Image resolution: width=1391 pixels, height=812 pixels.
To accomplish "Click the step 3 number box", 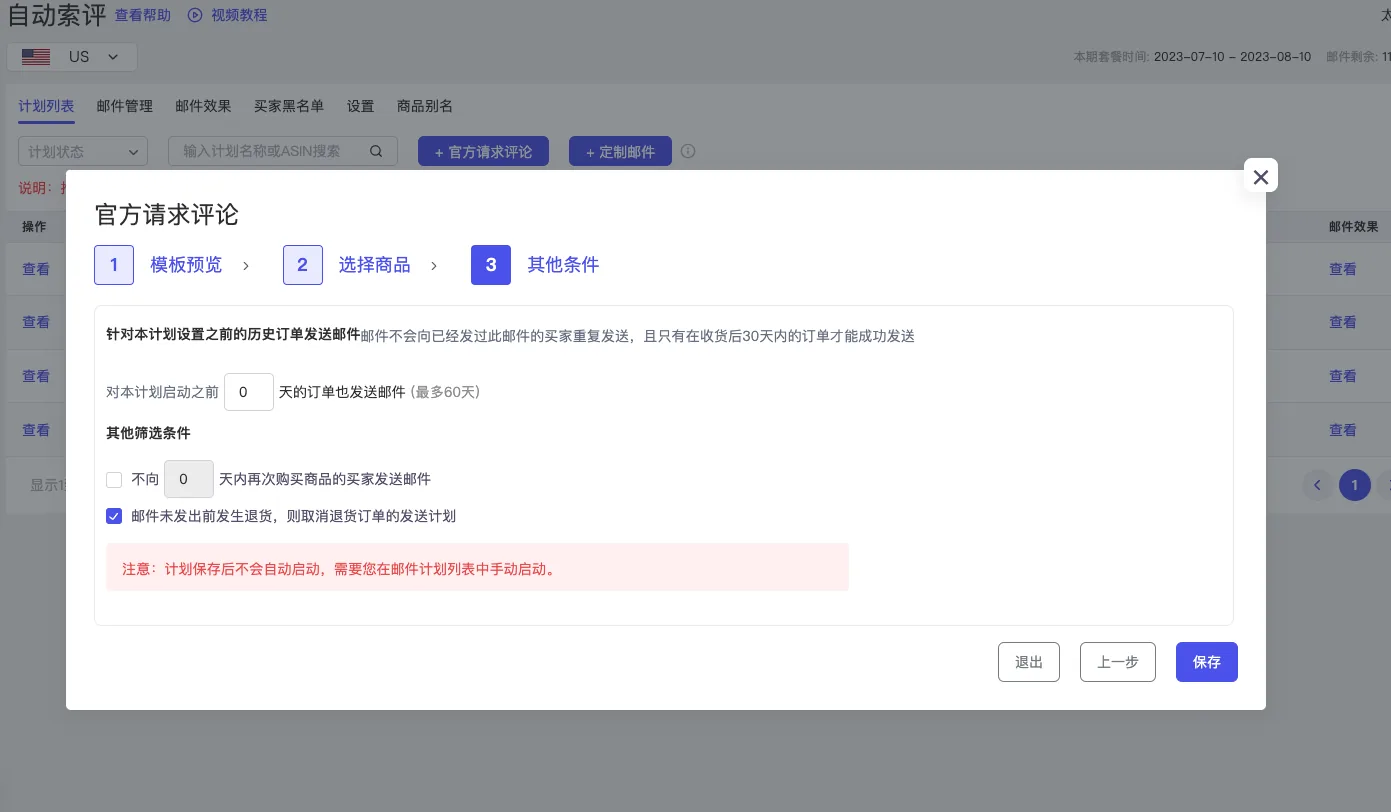I will 491,265.
